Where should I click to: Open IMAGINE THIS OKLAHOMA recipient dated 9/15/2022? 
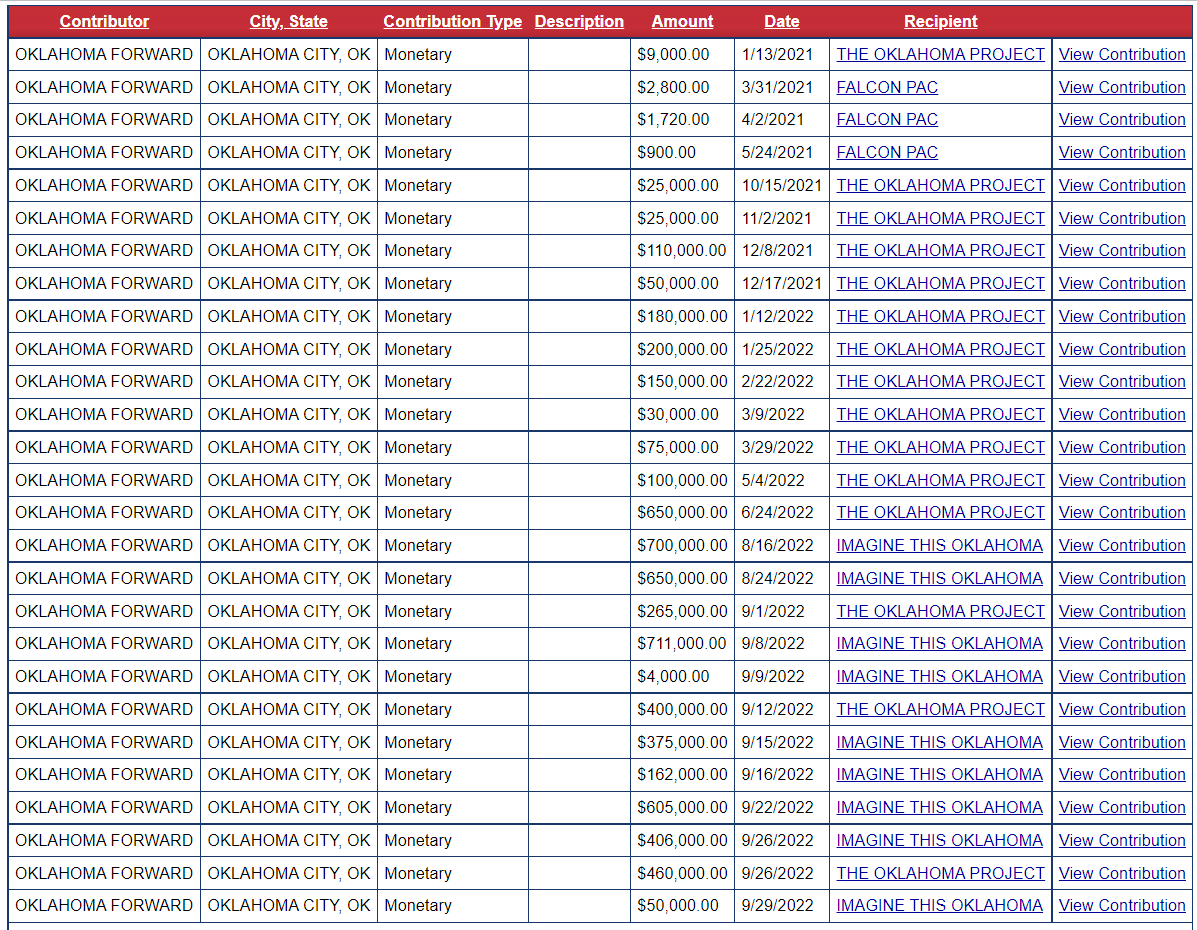[x=940, y=742]
